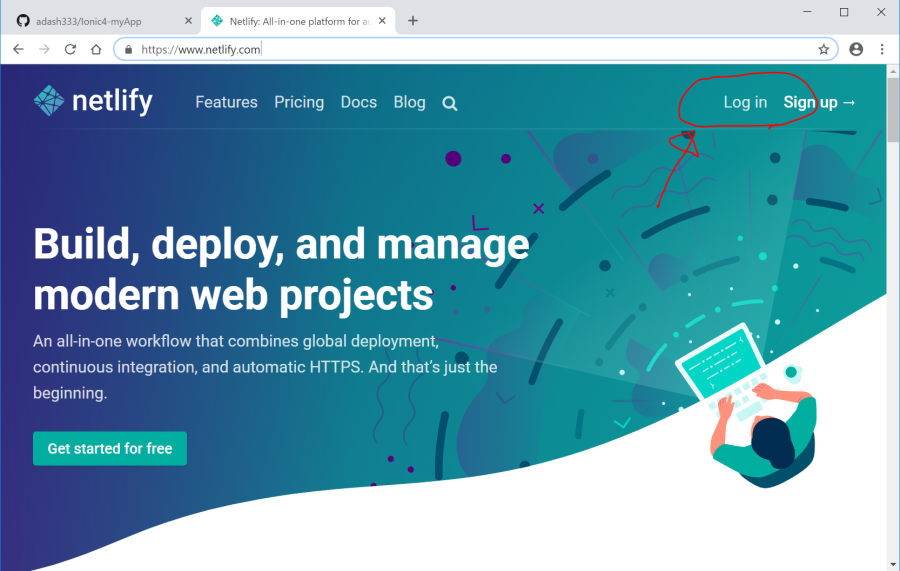Image resolution: width=900 pixels, height=571 pixels.
Task: Click the browser back arrow
Action: 18,49
